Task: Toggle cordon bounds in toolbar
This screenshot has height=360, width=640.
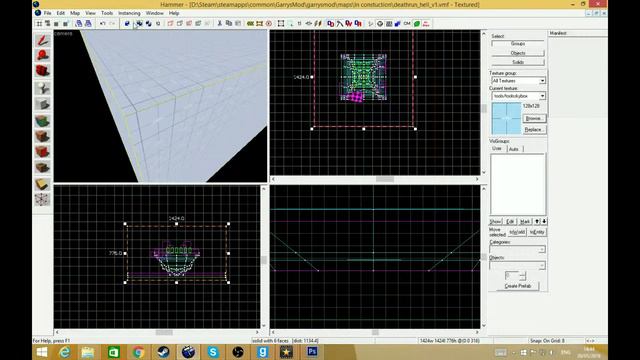Action: 251,24
